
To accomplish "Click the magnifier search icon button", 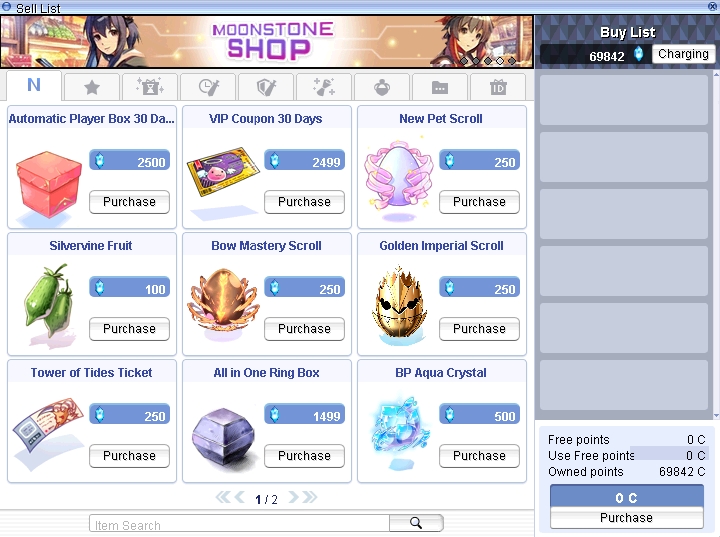I will coord(416,523).
